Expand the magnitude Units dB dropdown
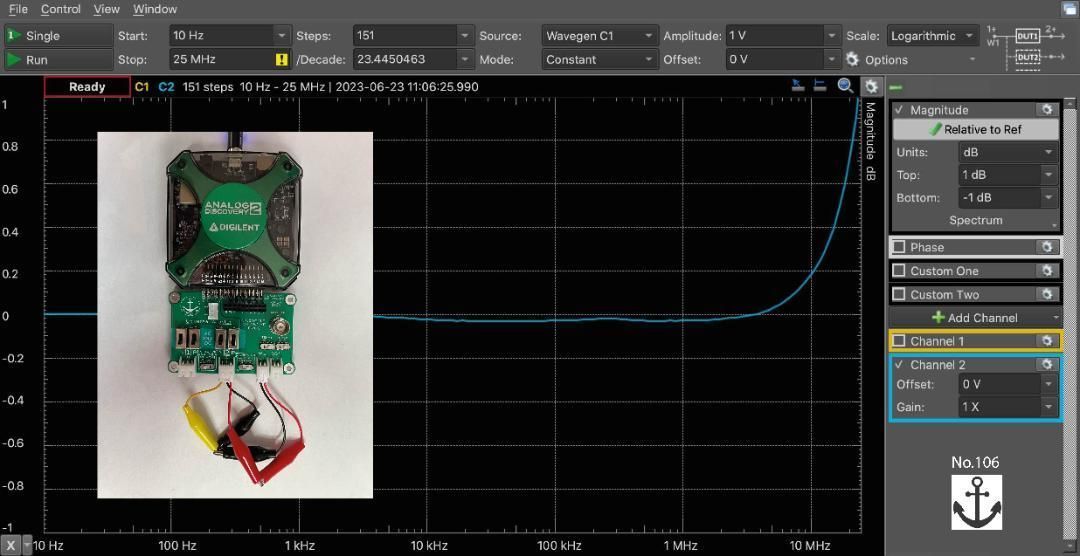 click(x=1007, y=153)
